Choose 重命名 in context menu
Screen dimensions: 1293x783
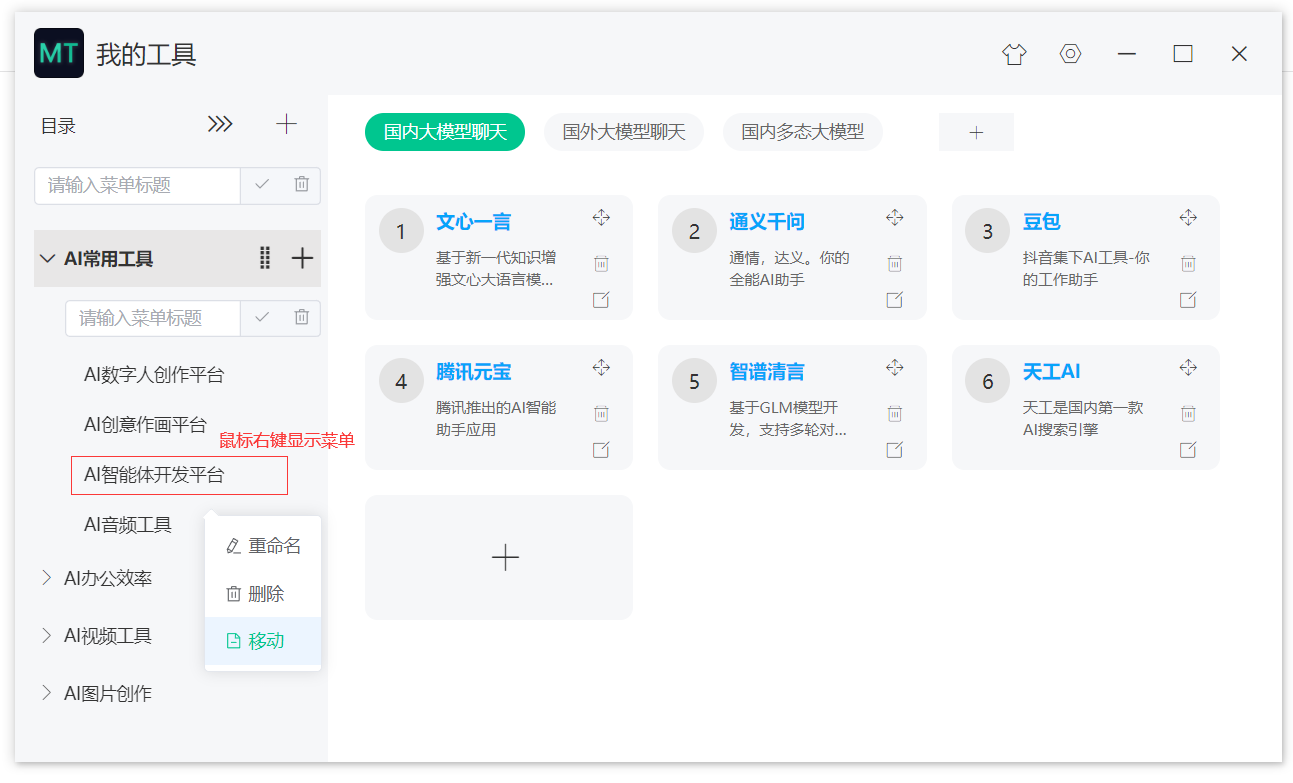coord(263,546)
